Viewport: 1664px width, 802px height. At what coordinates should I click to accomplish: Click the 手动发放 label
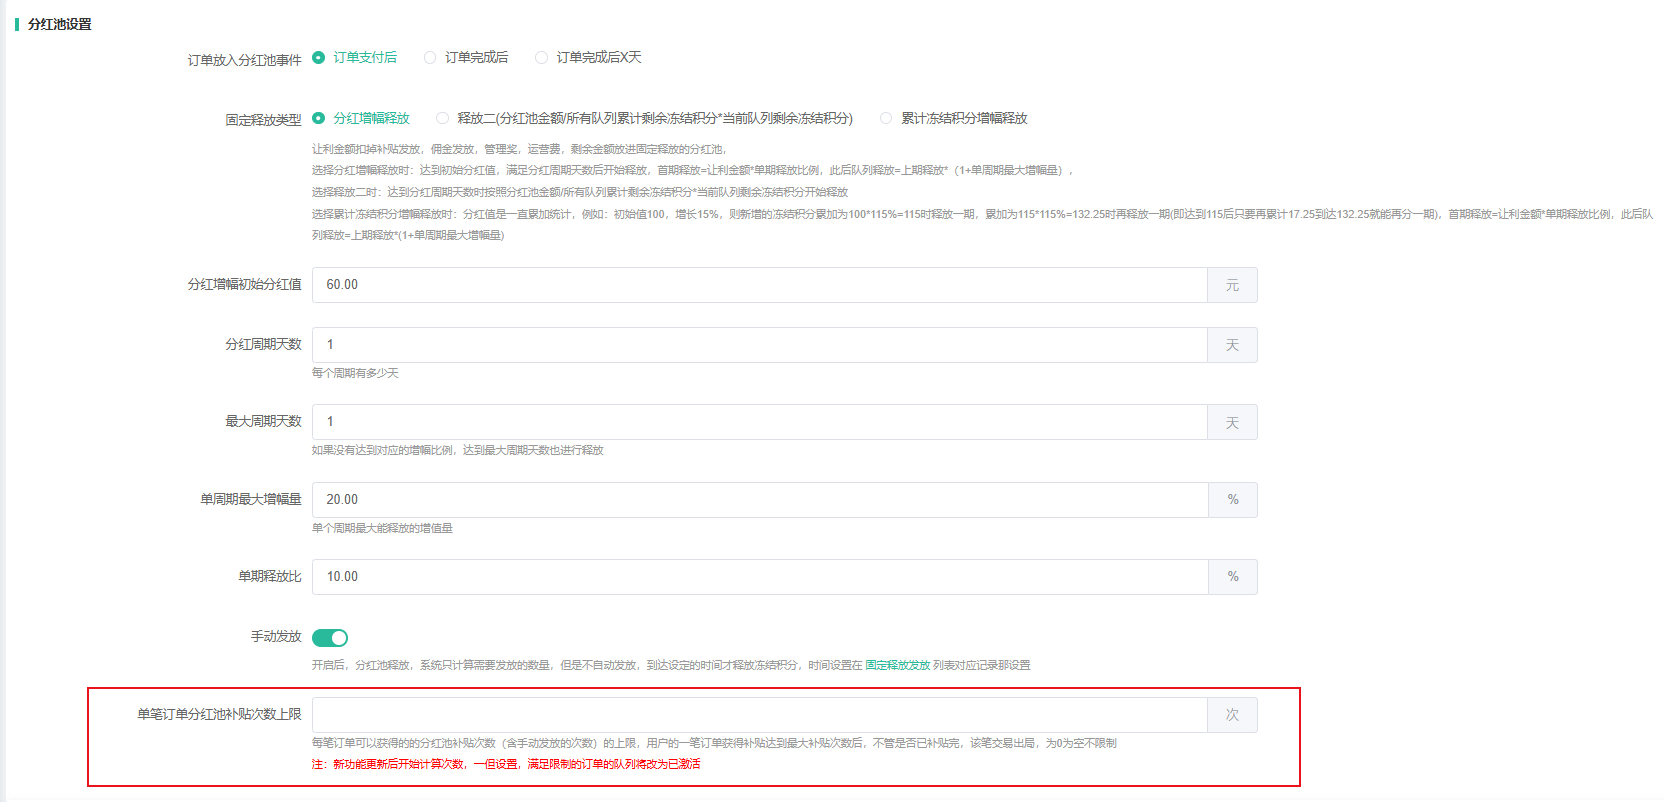[276, 637]
